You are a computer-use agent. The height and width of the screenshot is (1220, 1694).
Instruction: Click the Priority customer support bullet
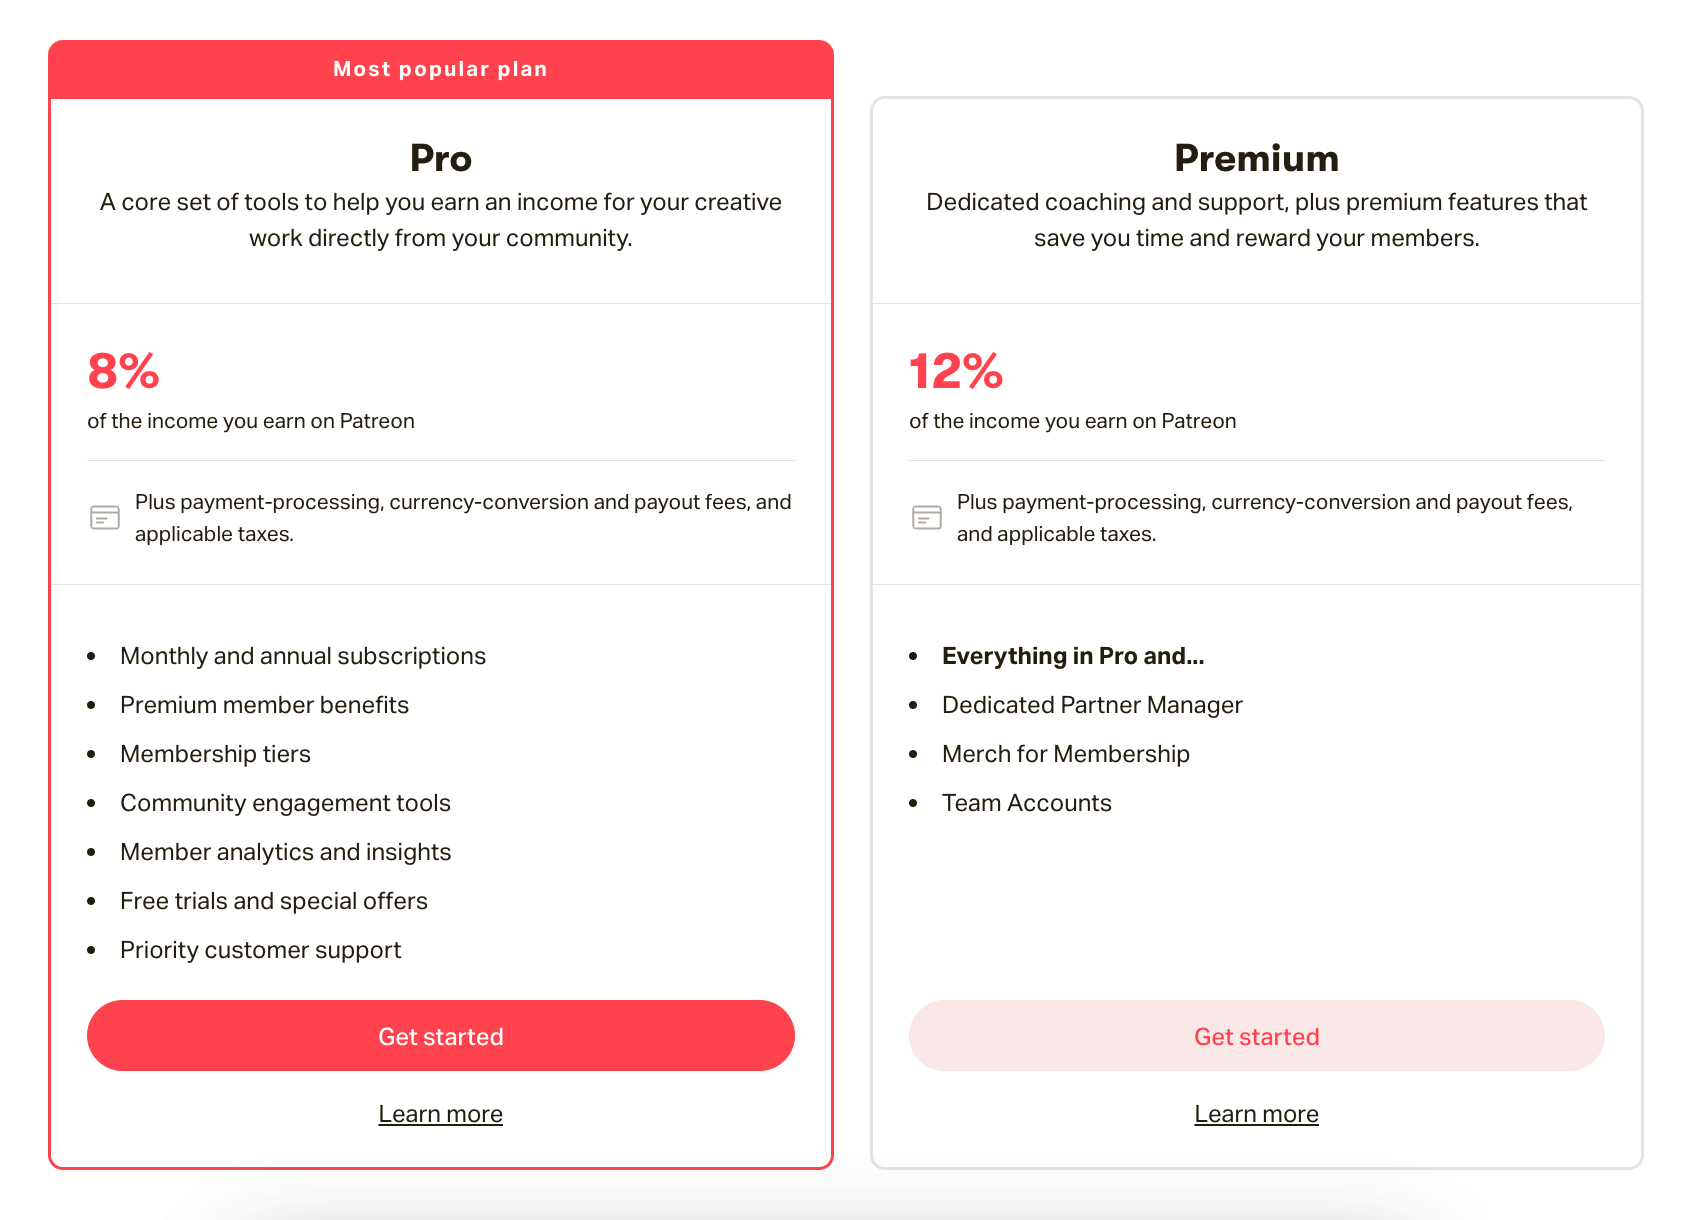260,949
